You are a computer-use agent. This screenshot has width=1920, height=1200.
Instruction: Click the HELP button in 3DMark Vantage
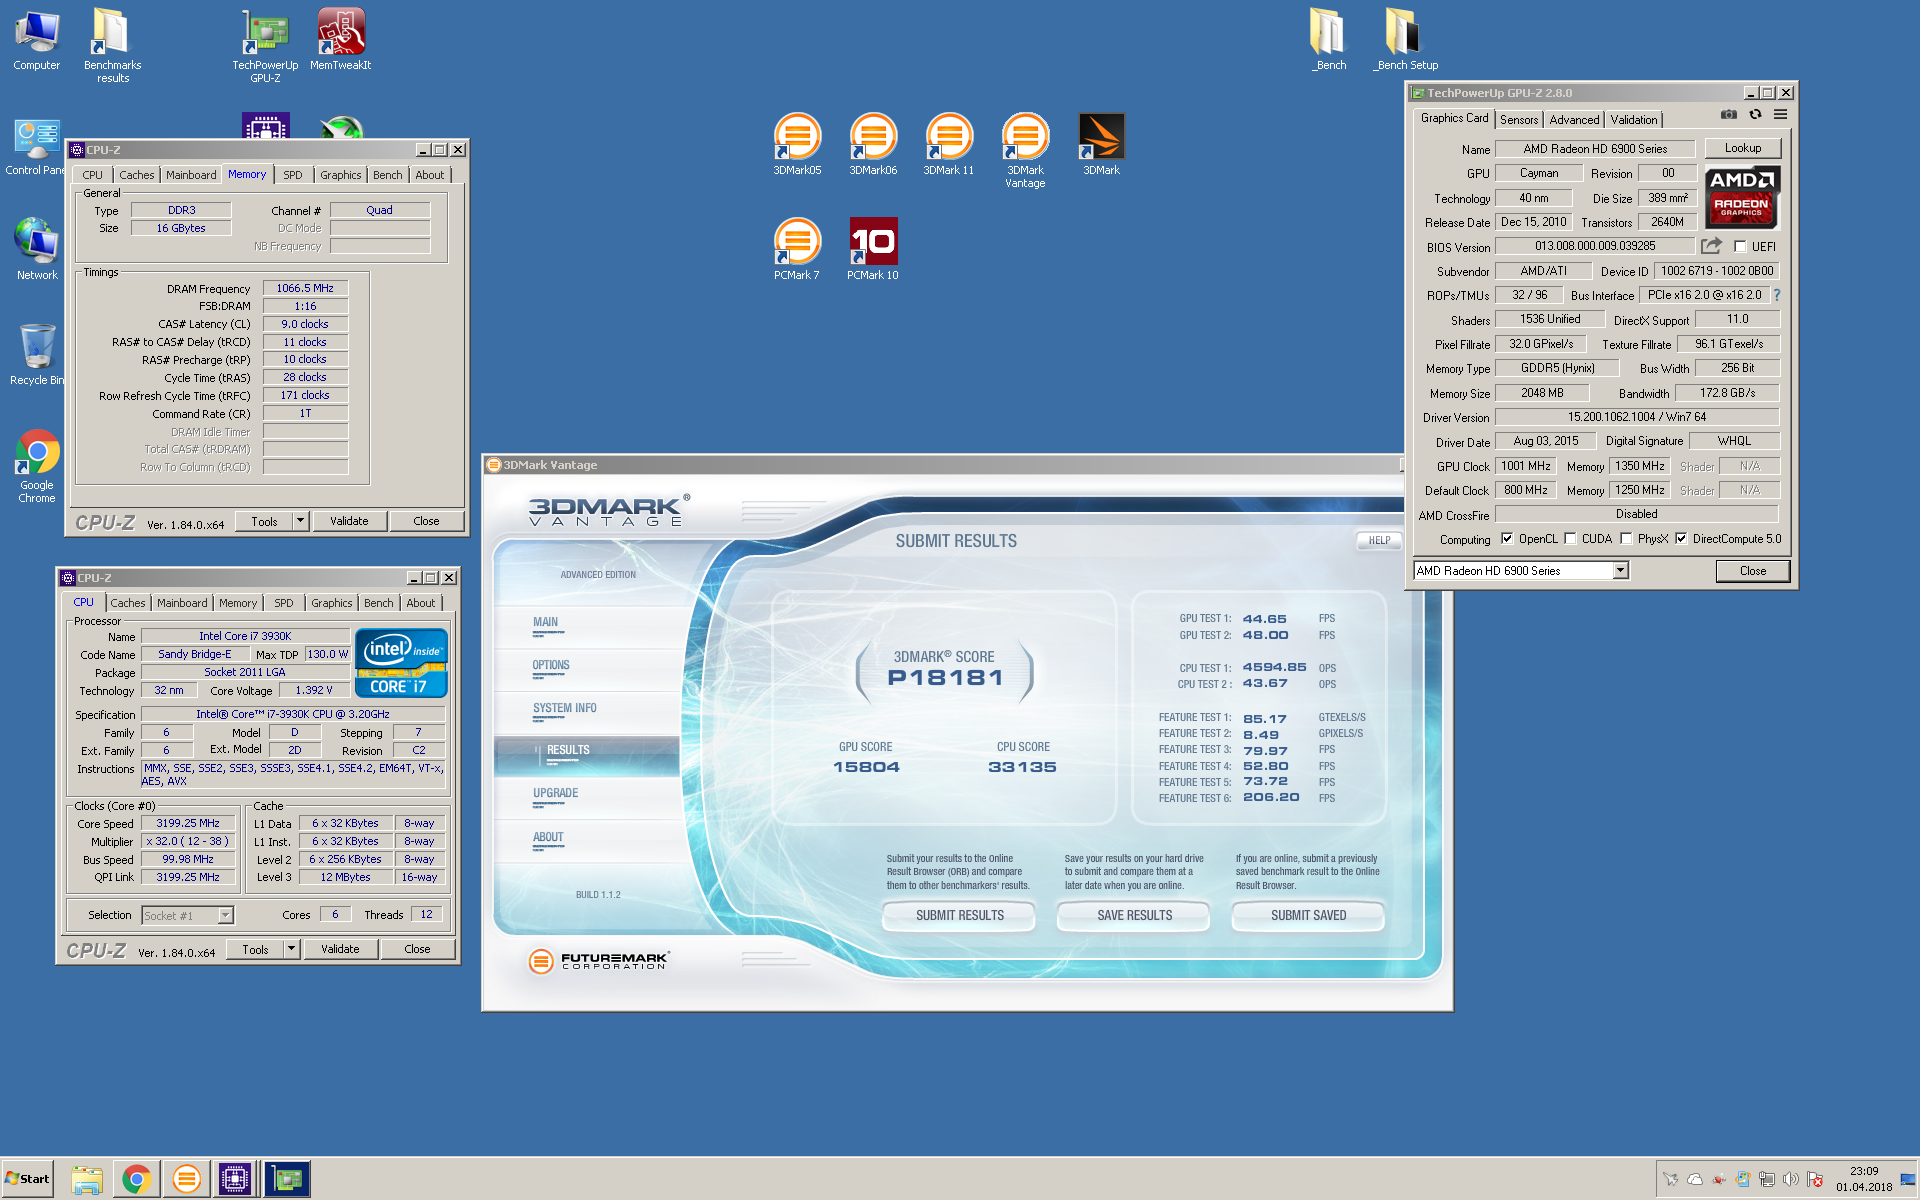coord(1379,540)
